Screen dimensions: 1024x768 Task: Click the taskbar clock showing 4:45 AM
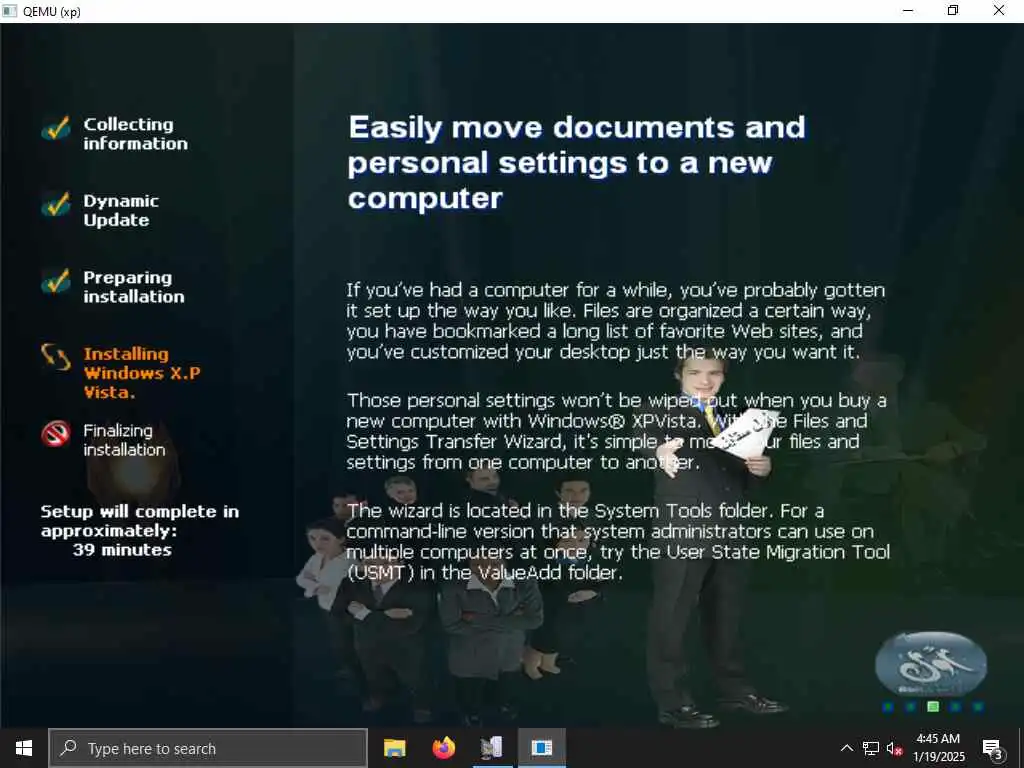click(x=938, y=739)
